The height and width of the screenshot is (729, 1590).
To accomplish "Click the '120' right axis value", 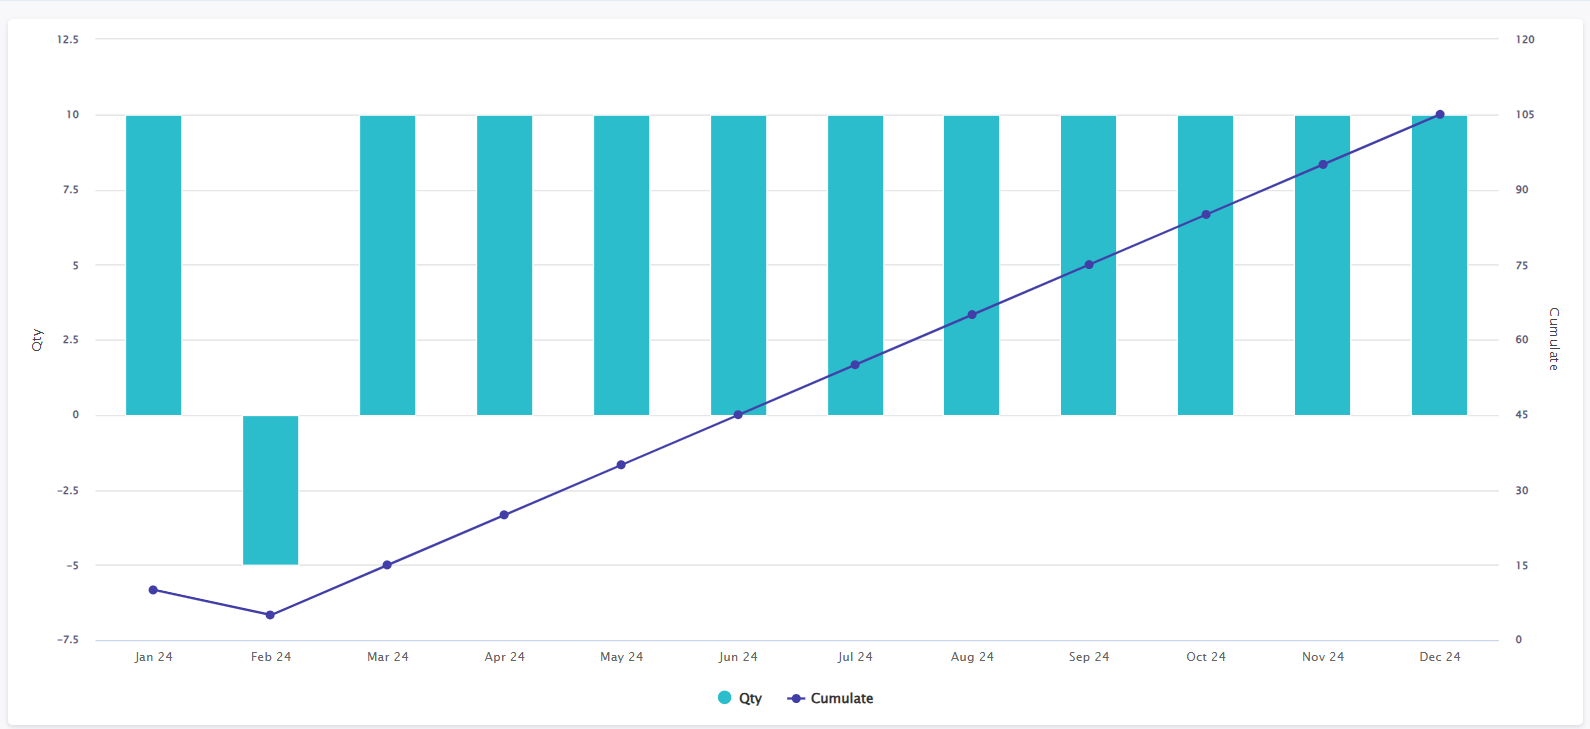I will [x=1525, y=40].
